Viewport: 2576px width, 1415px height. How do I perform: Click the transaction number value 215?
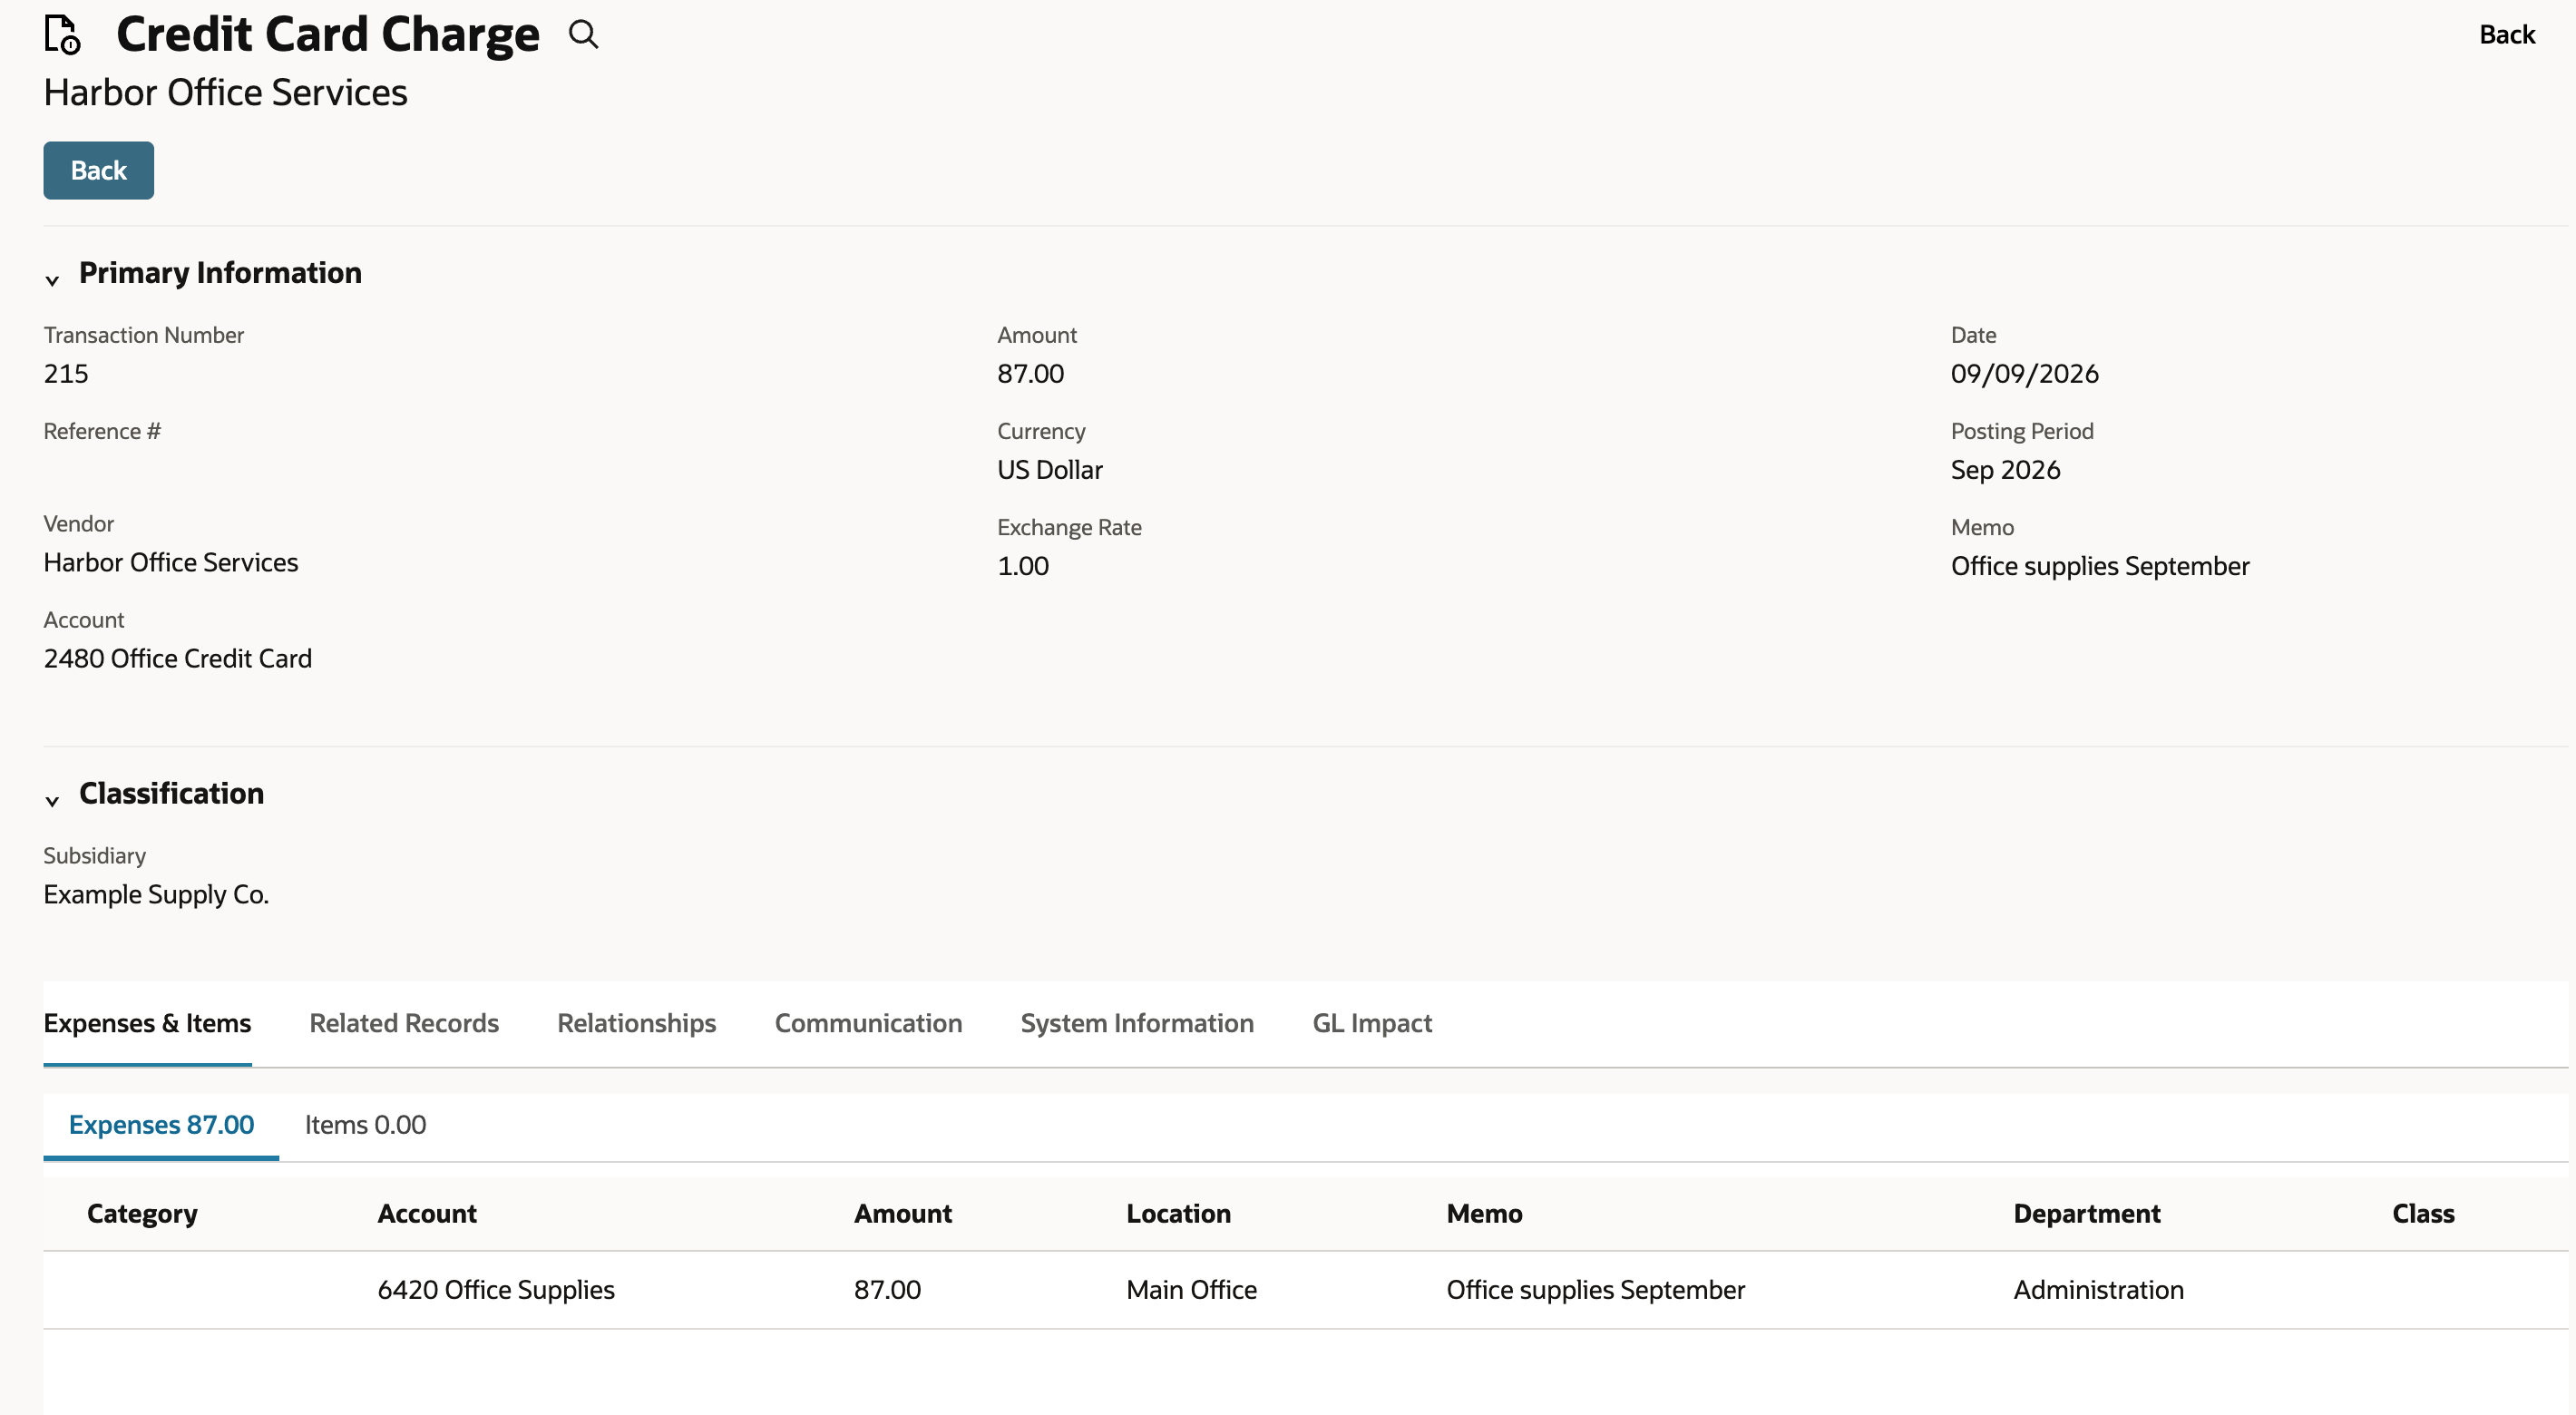[x=66, y=374]
